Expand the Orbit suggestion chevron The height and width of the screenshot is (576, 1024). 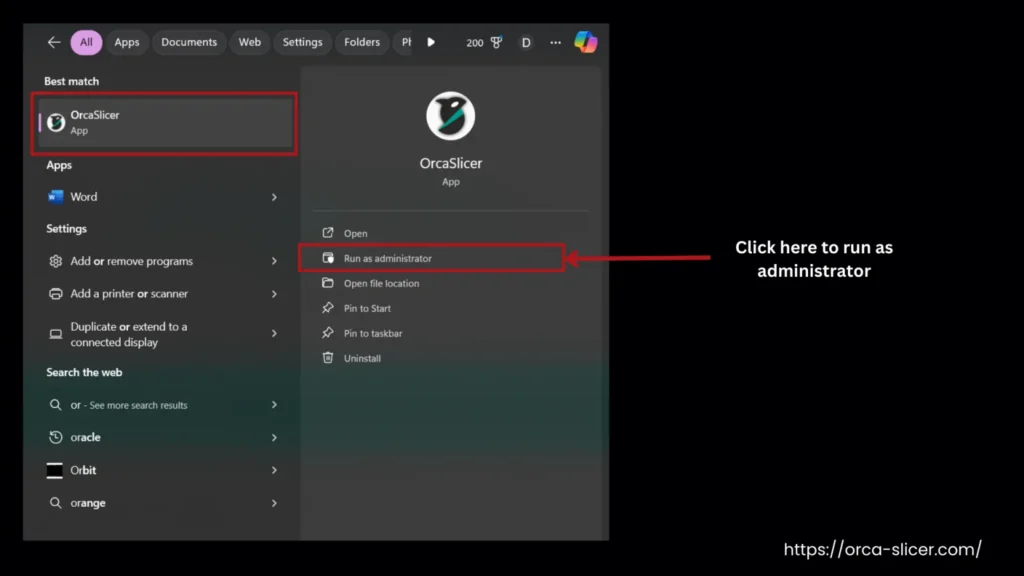click(x=274, y=470)
